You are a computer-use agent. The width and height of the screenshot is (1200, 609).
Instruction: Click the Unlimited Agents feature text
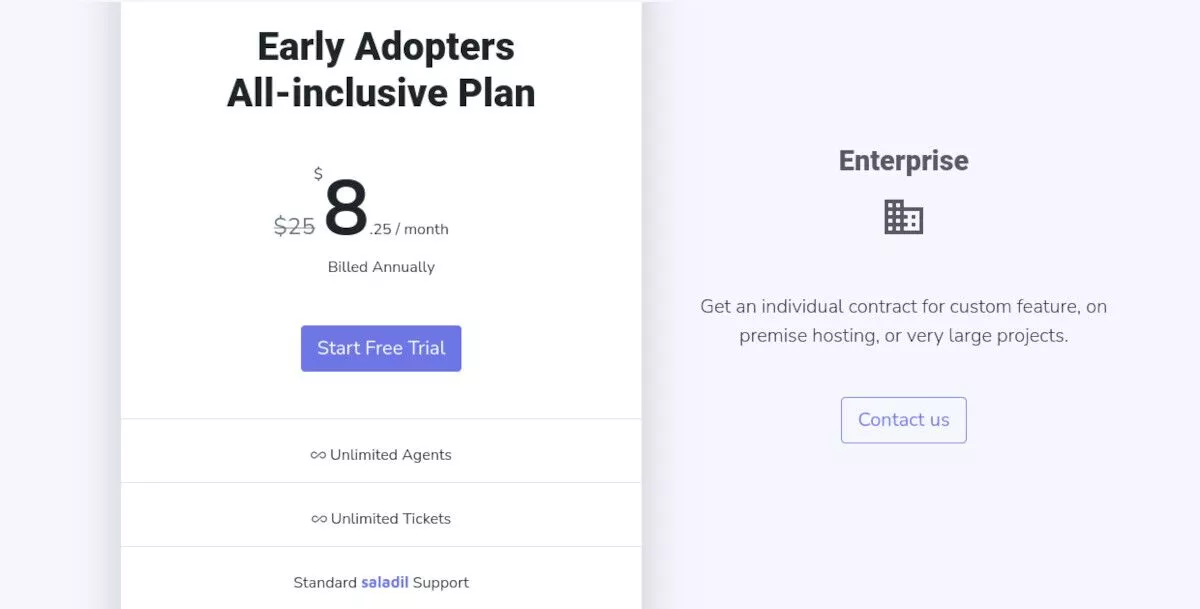point(391,455)
